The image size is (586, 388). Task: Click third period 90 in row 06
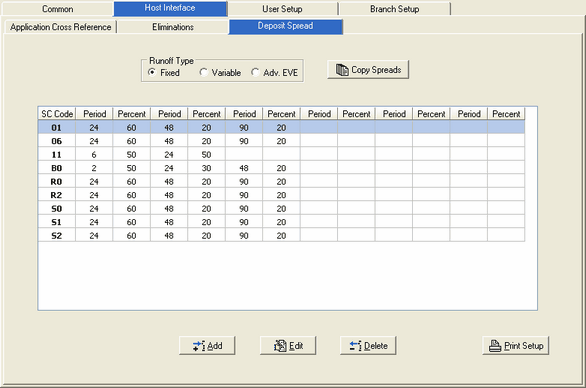244,141
